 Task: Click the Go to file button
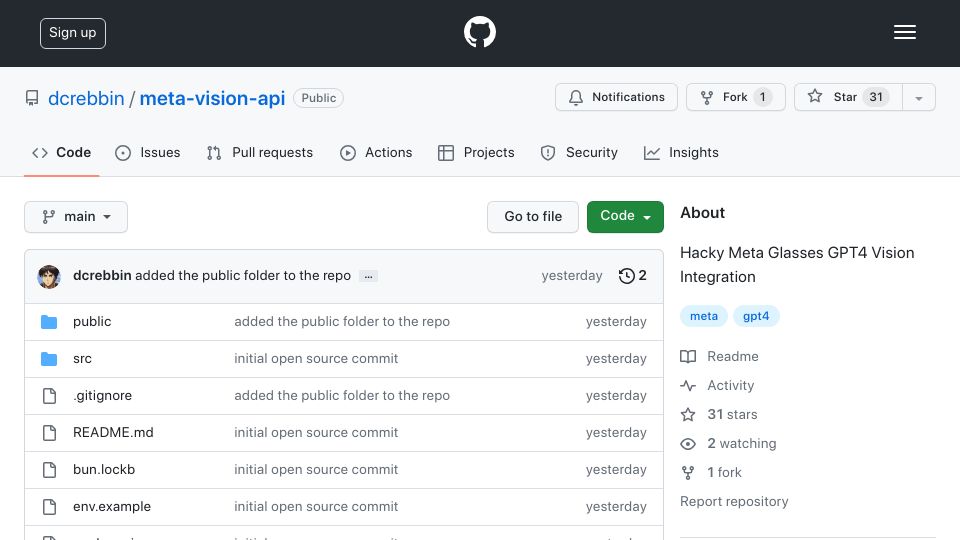click(533, 217)
